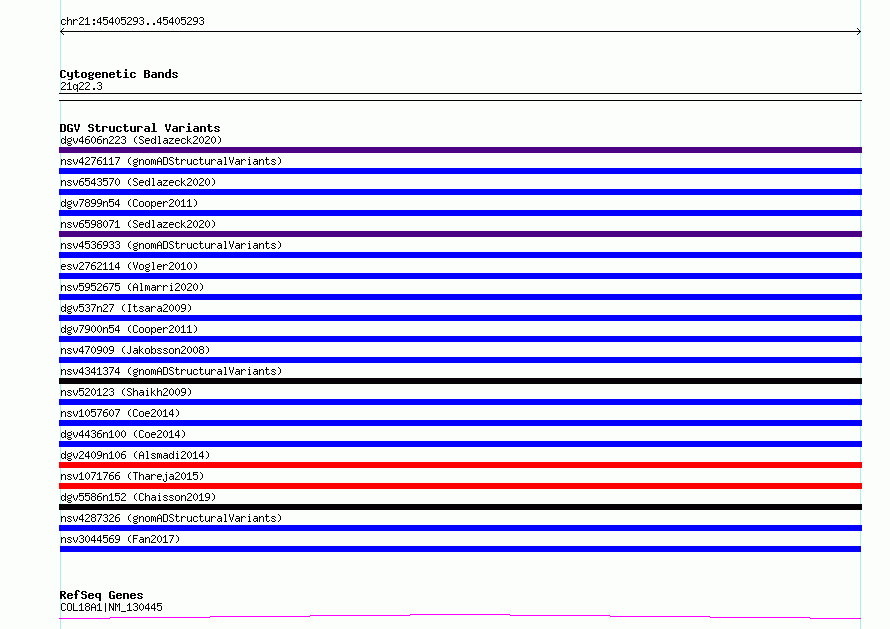Open variant nsv6543570 (Sedlazeck2020) label
The width and height of the screenshot is (890, 629).
point(138,182)
